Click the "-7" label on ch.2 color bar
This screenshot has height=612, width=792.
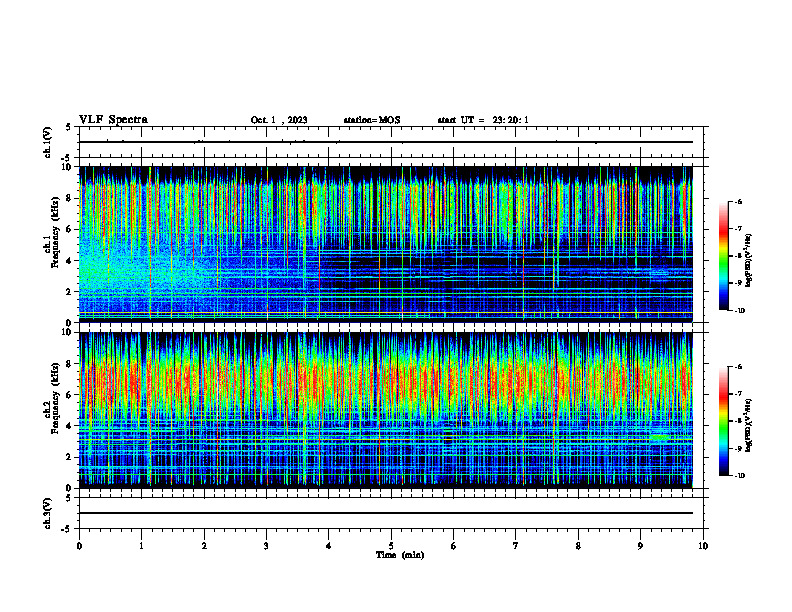pyautogui.click(x=738, y=394)
